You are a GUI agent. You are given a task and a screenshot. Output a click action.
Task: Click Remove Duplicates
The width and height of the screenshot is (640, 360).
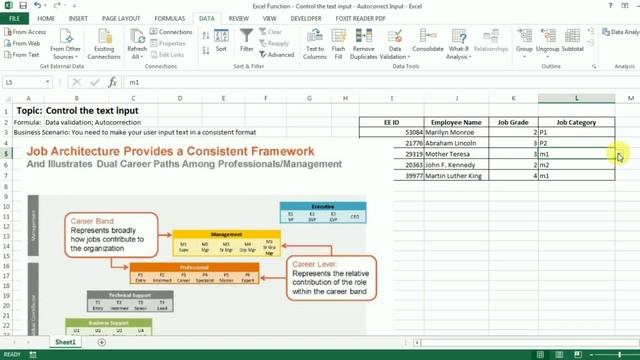point(363,44)
